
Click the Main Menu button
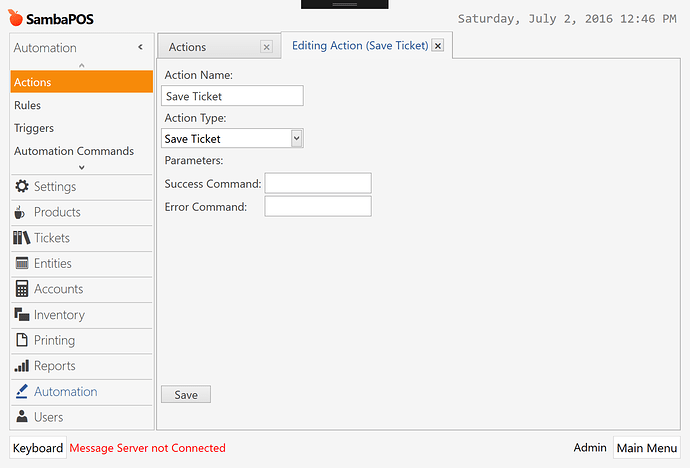646,448
